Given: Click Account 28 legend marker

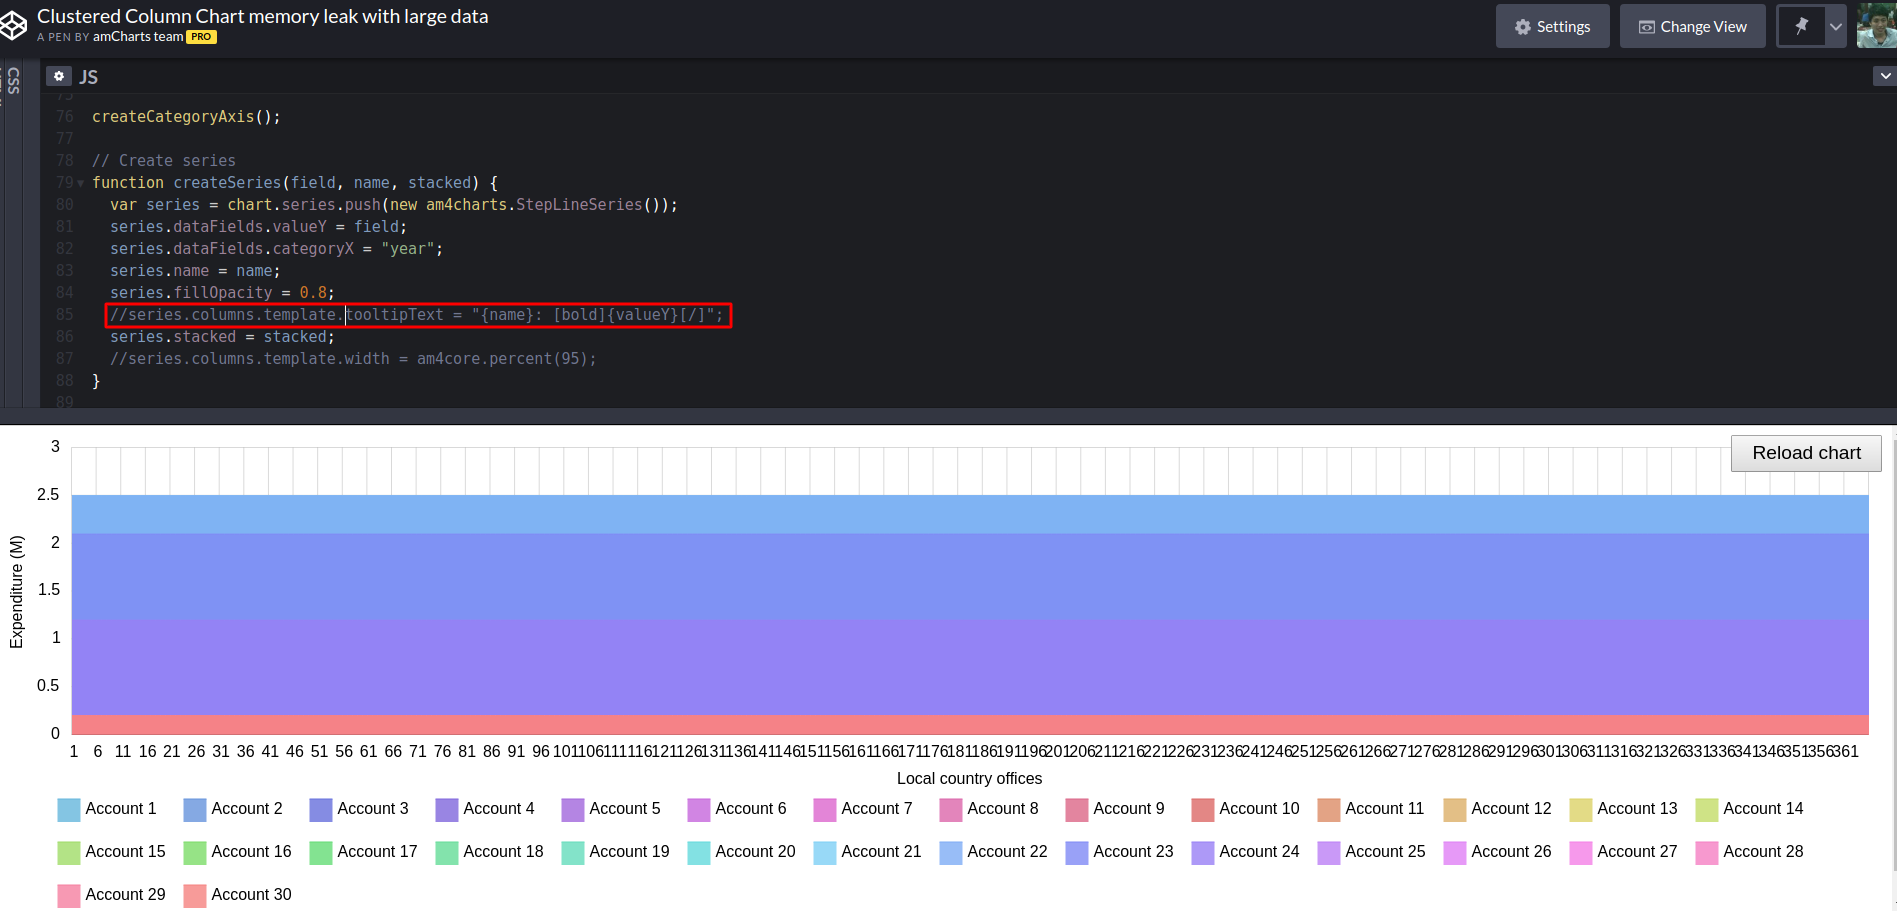Looking at the screenshot, I should coord(1707,852).
